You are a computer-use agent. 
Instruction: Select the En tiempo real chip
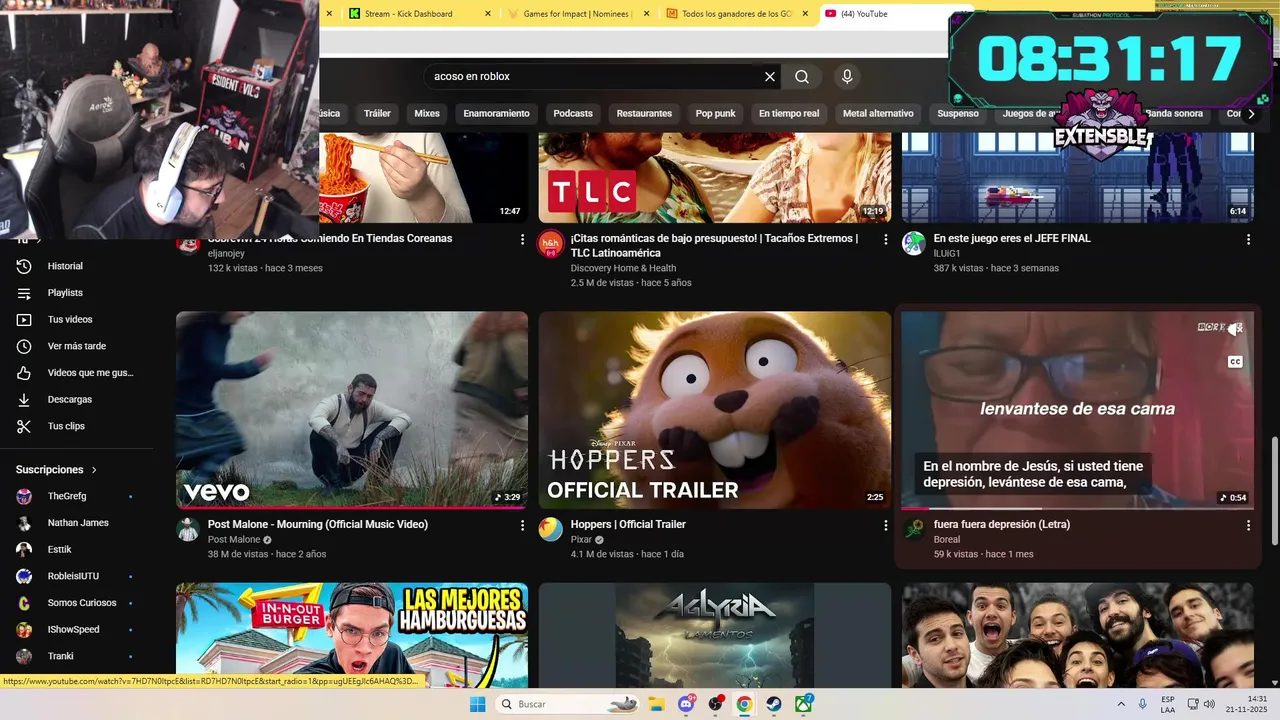[789, 114]
